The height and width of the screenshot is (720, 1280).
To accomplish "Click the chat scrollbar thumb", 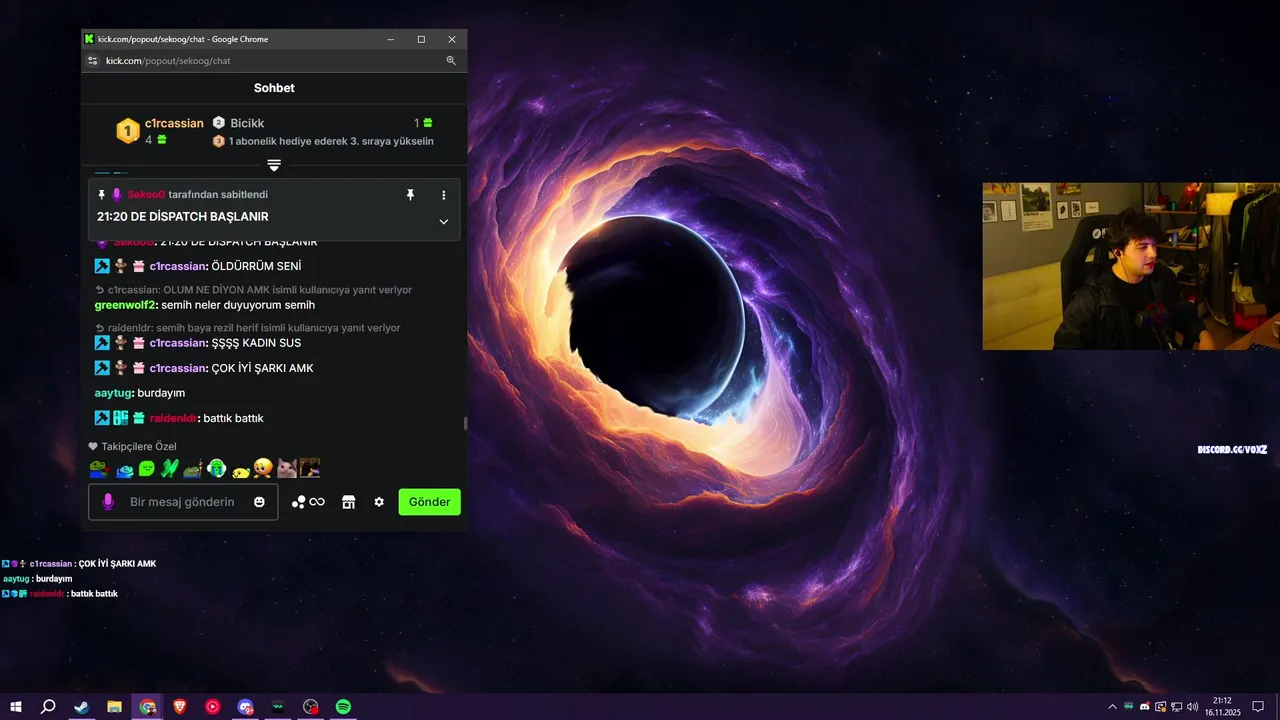I will pos(465,423).
